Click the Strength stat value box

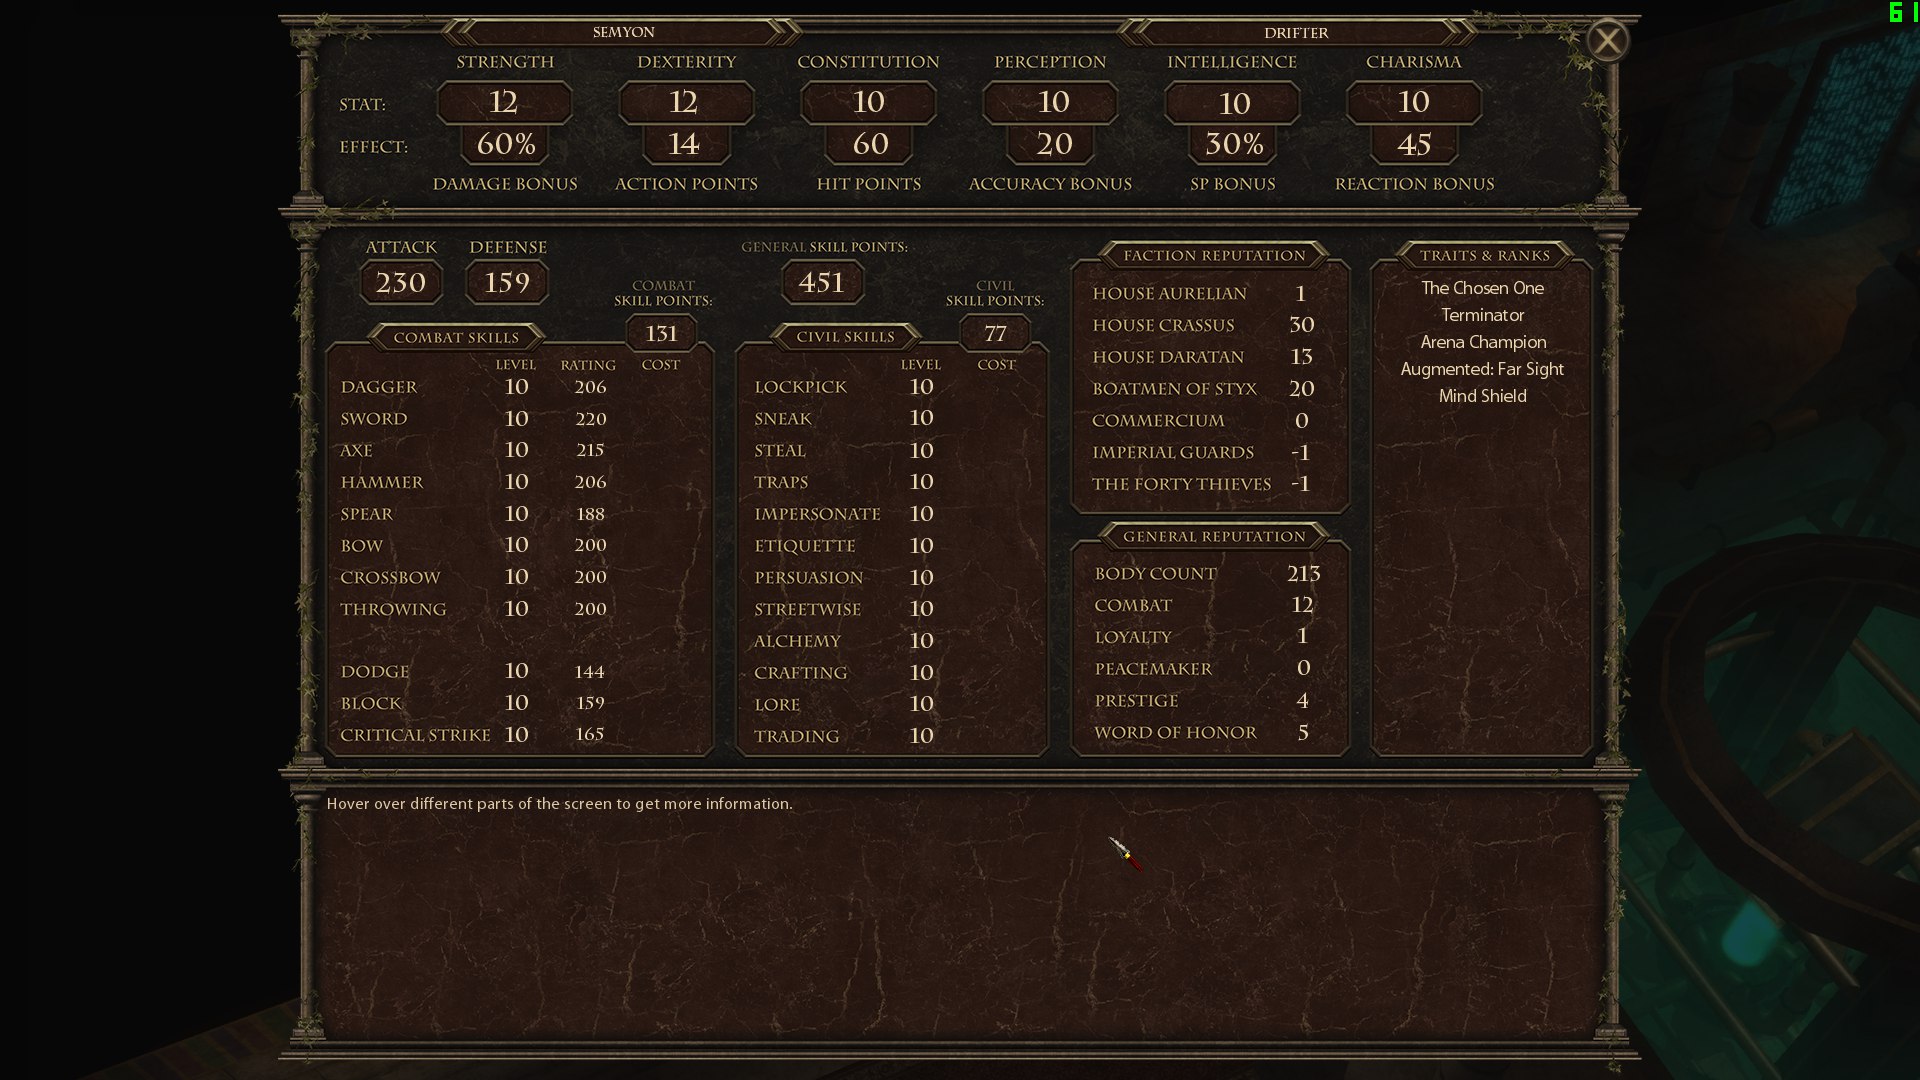[x=504, y=102]
